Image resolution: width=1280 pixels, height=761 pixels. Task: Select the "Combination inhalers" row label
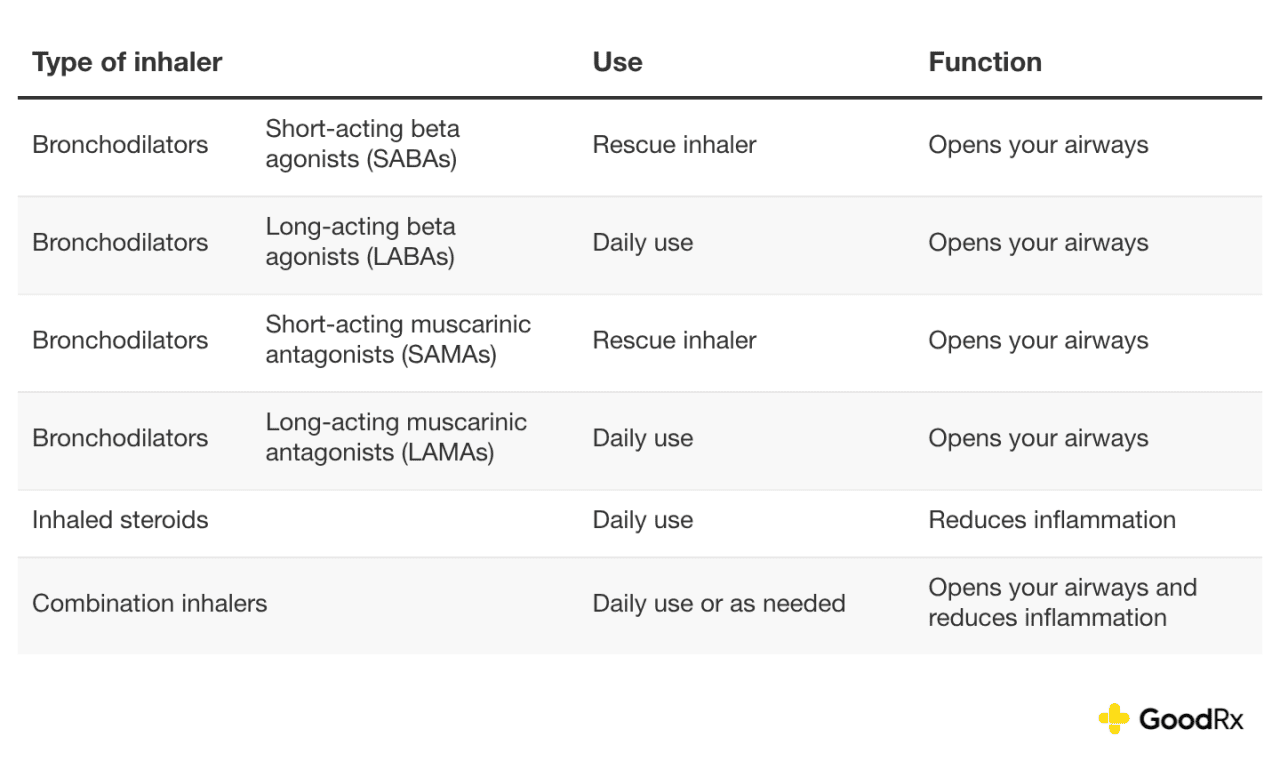pyautogui.click(x=150, y=604)
